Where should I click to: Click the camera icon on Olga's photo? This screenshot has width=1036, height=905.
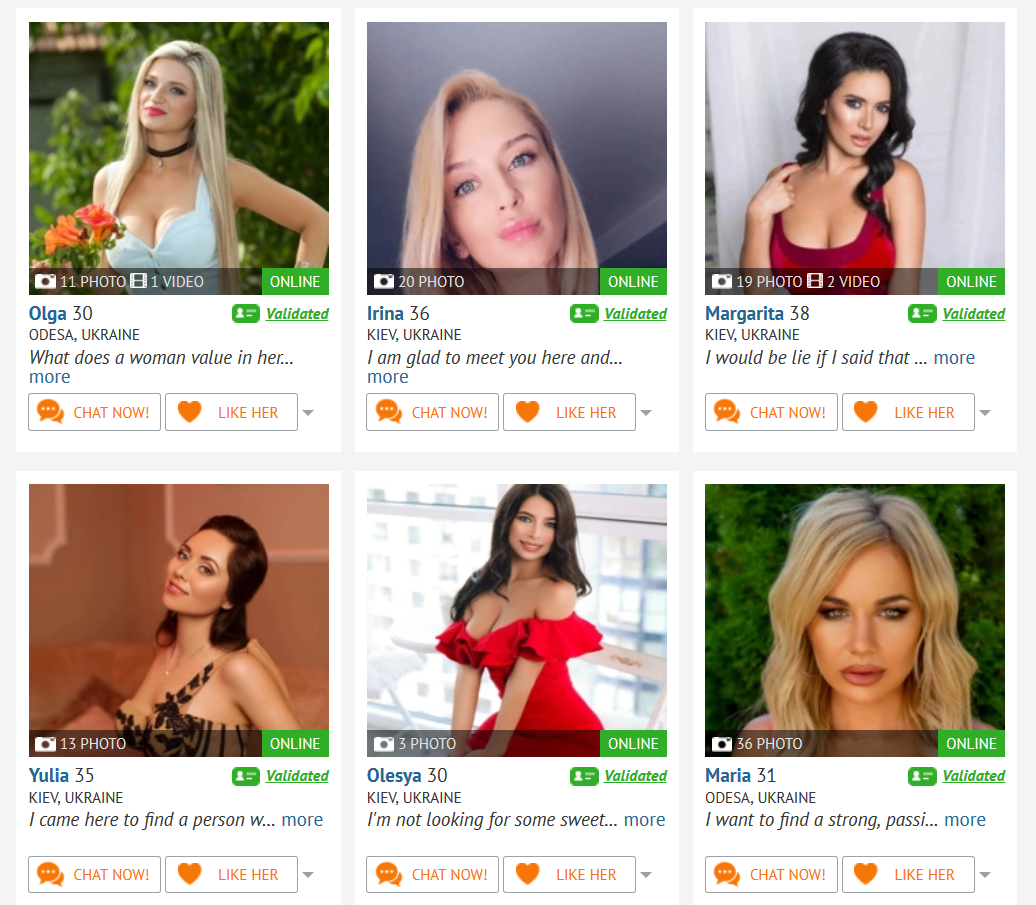click(45, 281)
